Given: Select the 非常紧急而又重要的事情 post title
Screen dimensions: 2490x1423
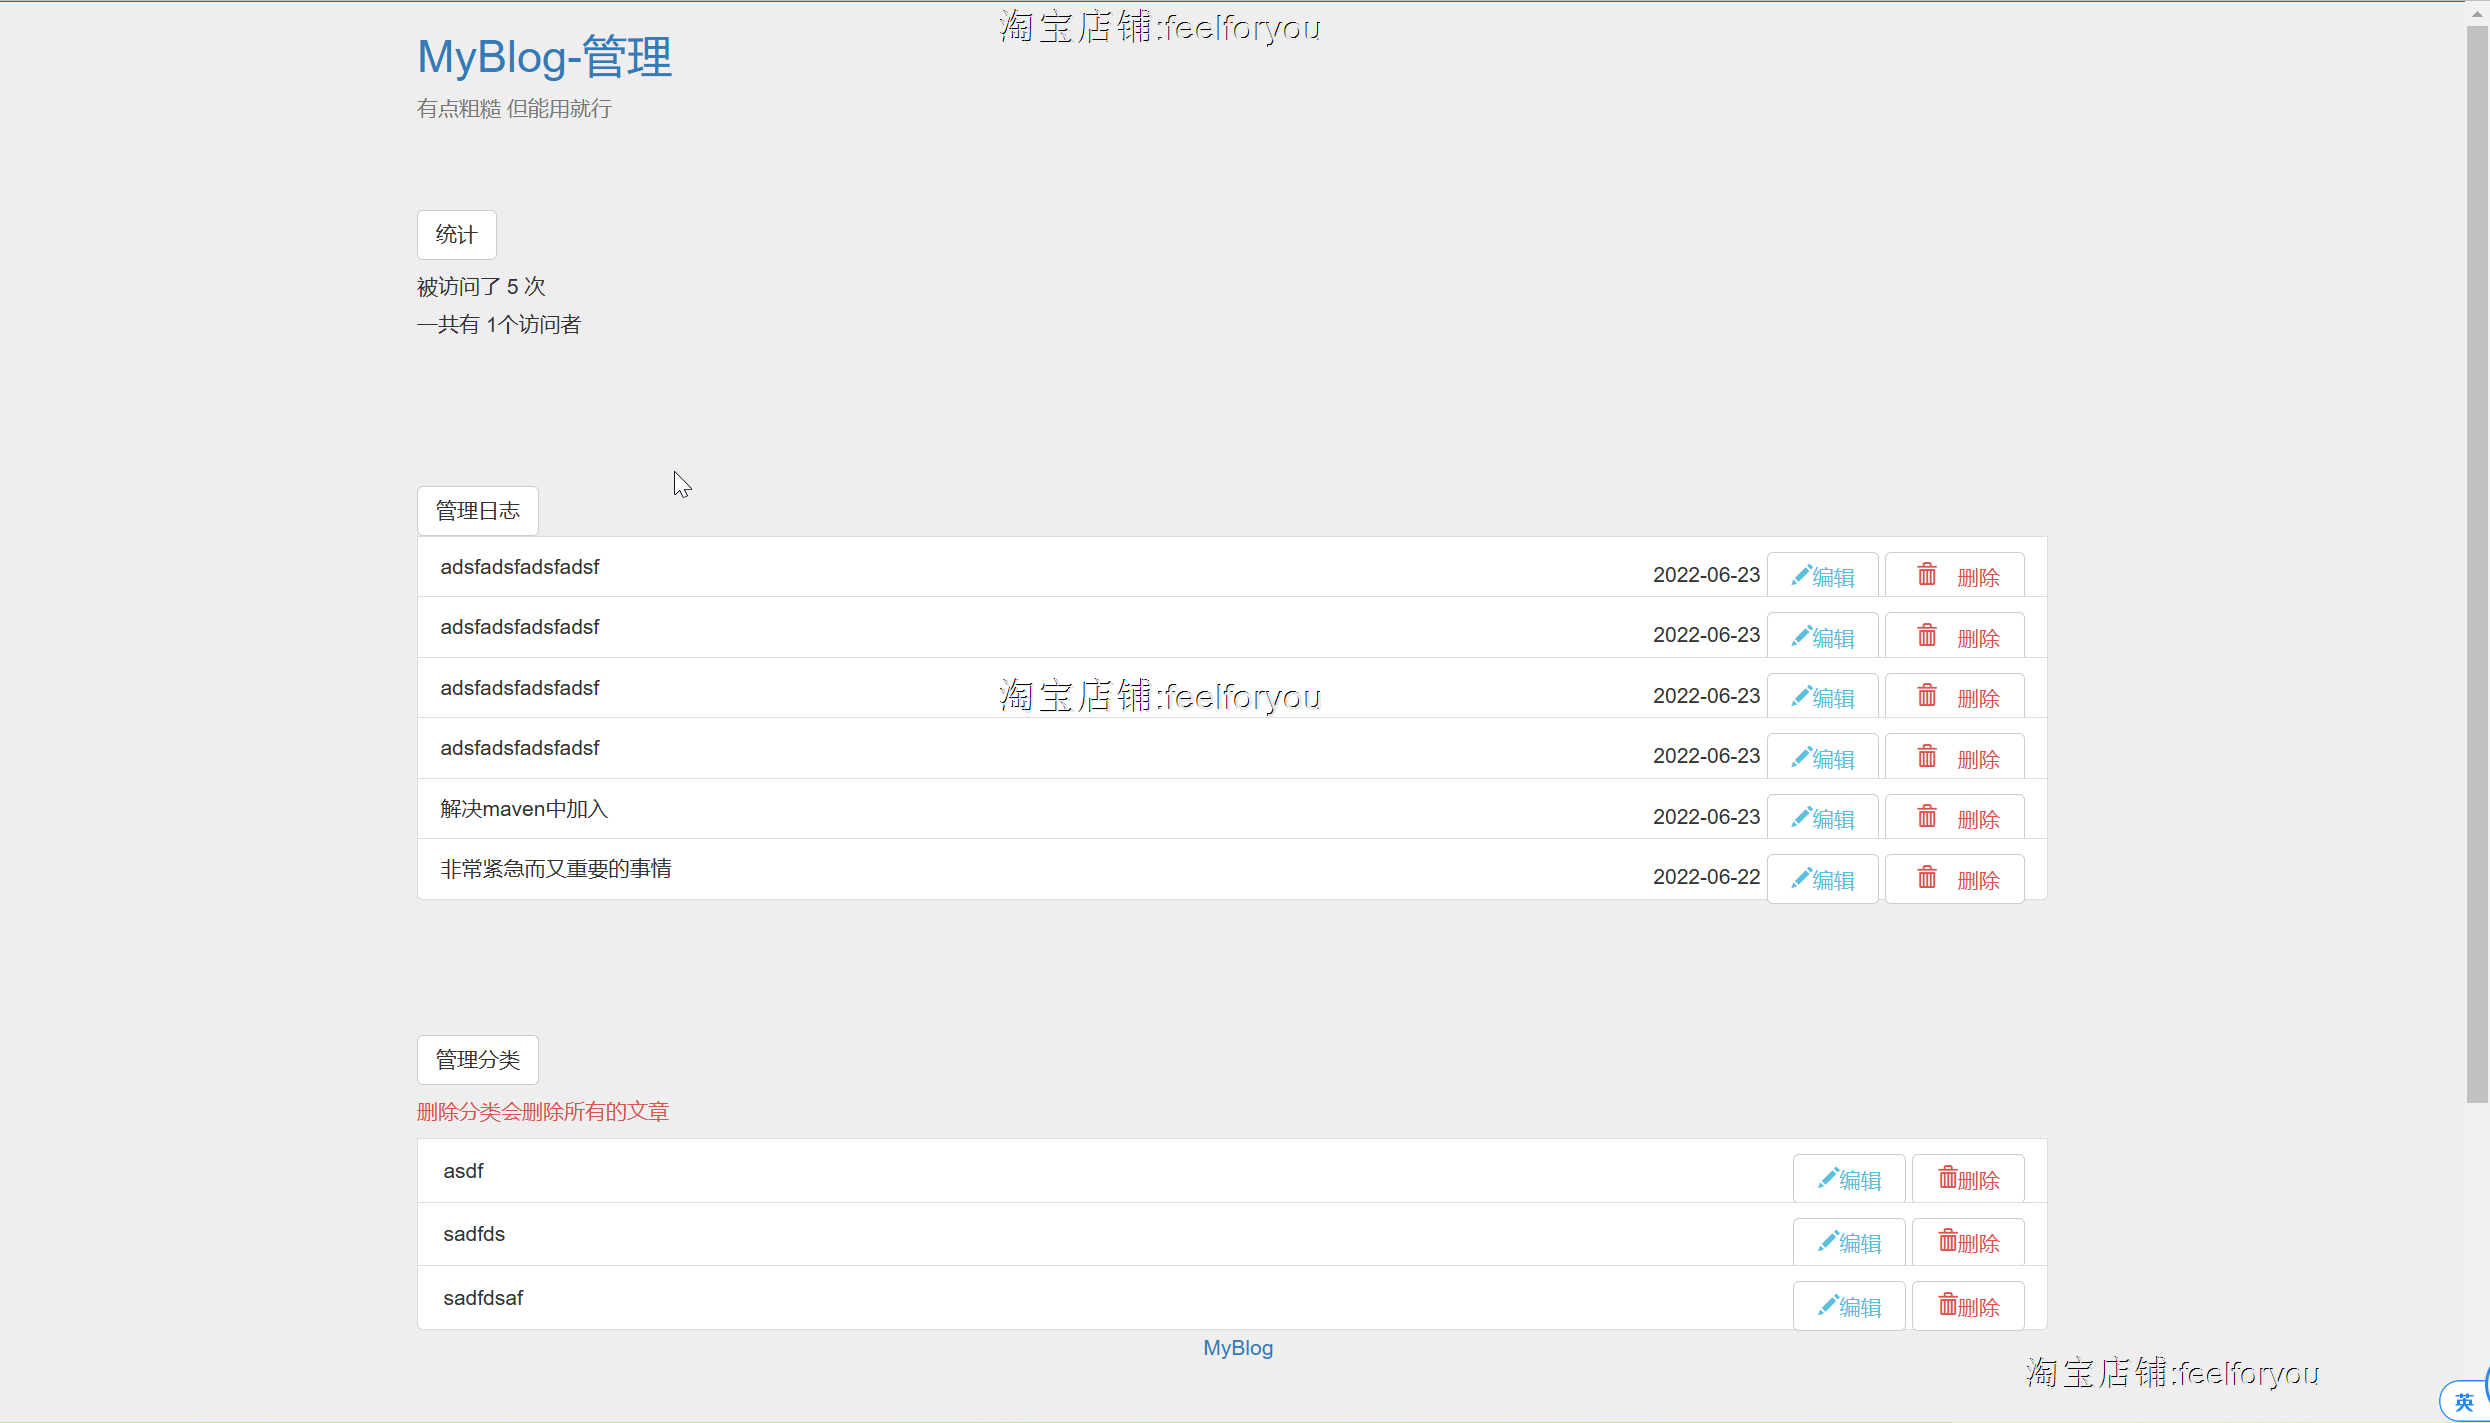Looking at the screenshot, I should [556, 869].
